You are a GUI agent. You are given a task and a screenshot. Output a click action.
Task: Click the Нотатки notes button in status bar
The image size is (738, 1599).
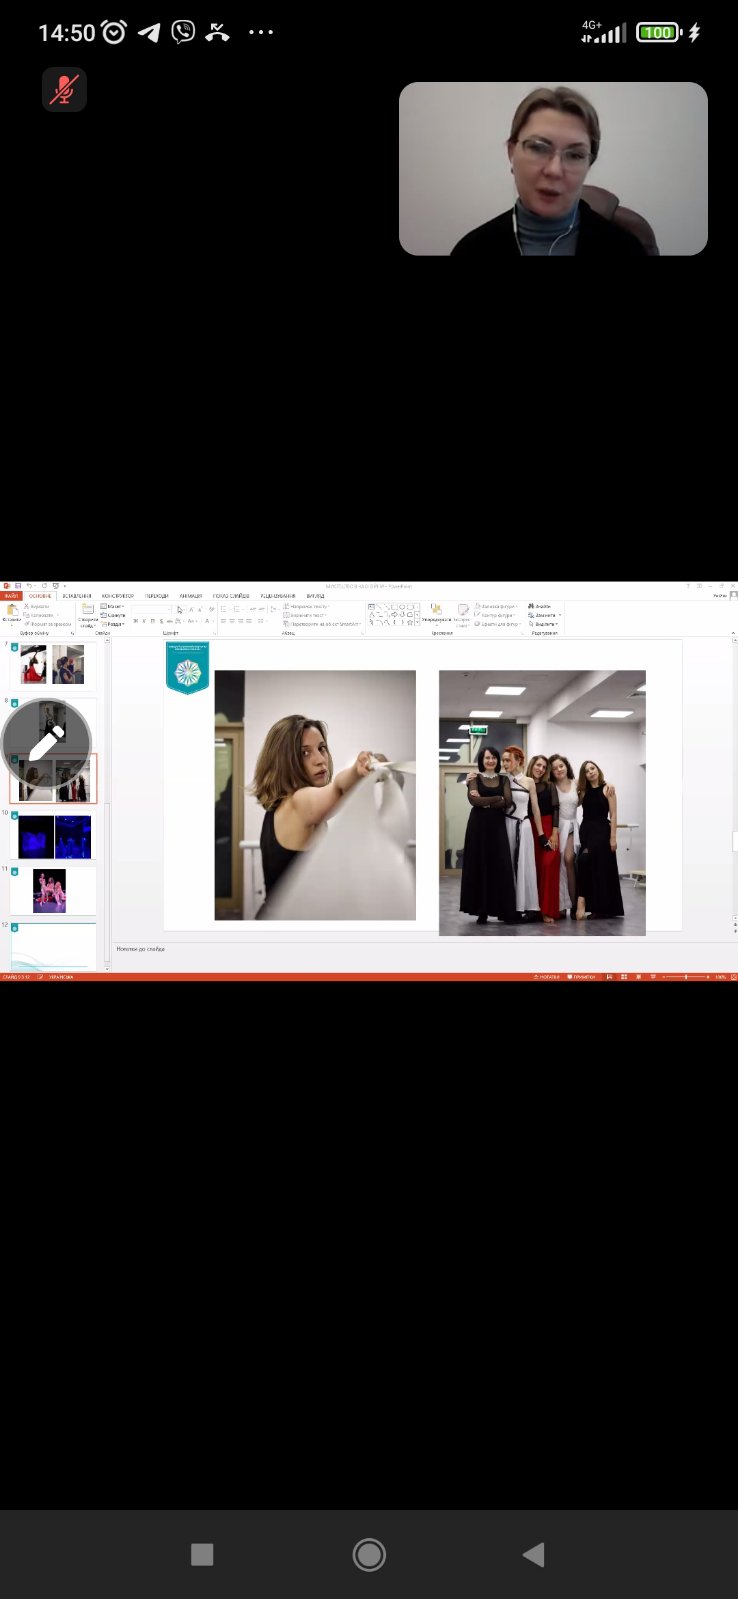pos(547,977)
